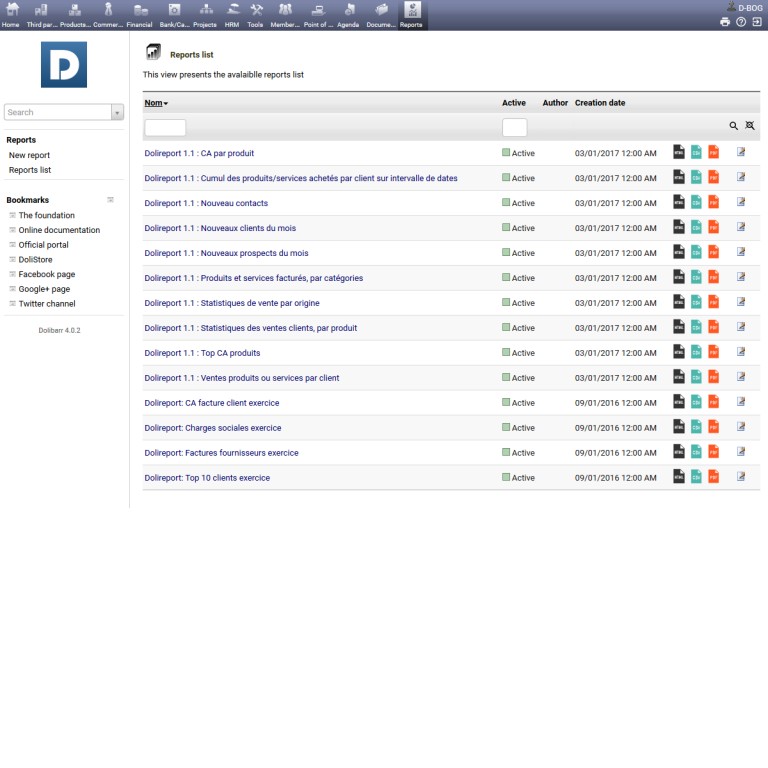Screen dimensions: 768x768
Task: Go to the Financial top menu
Action: coord(140,15)
